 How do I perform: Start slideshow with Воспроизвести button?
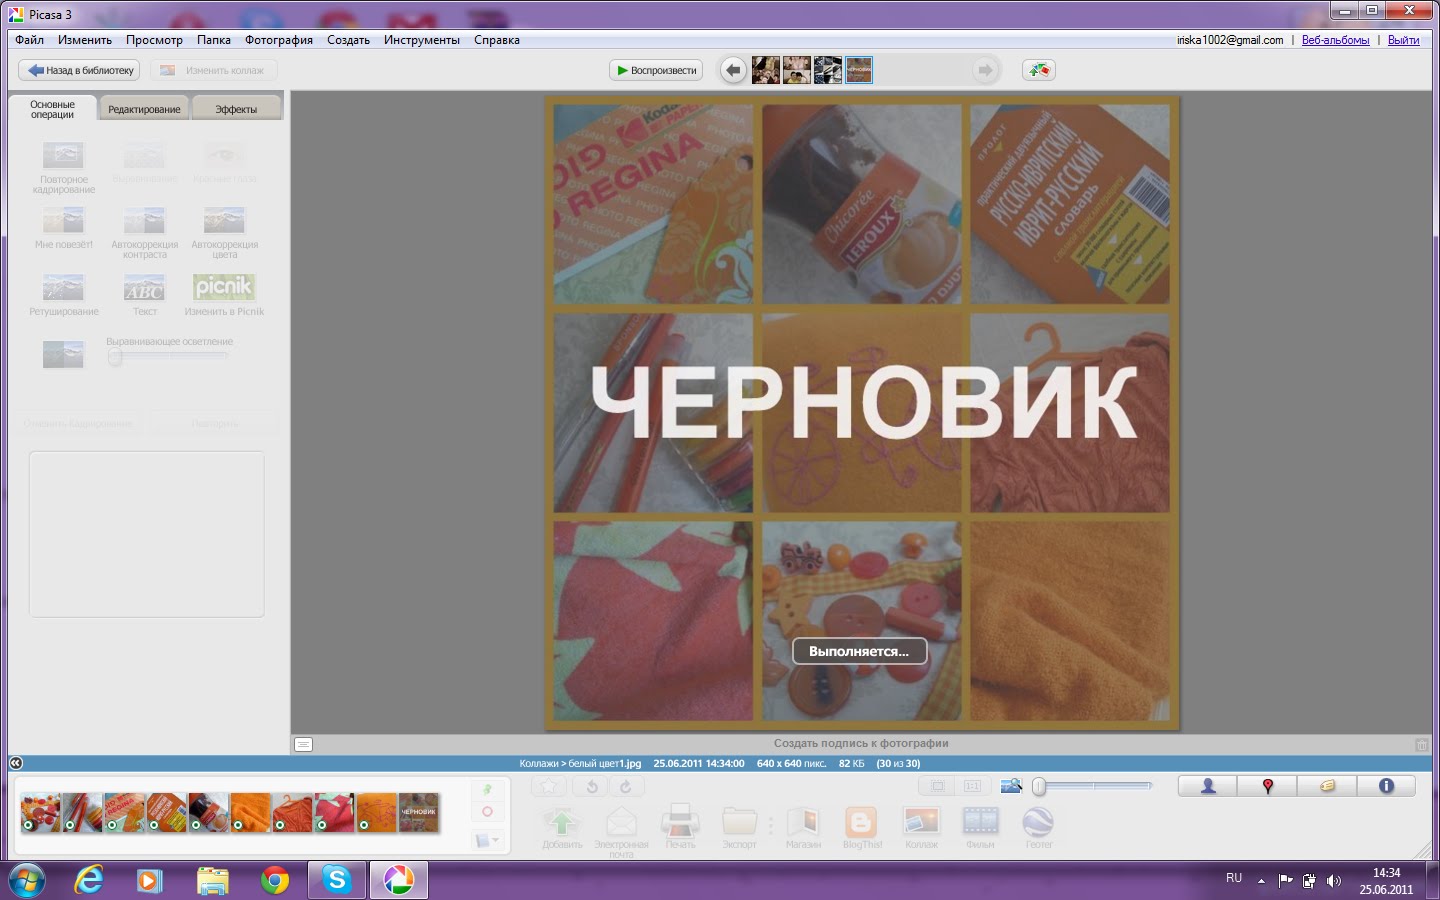(656, 70)
